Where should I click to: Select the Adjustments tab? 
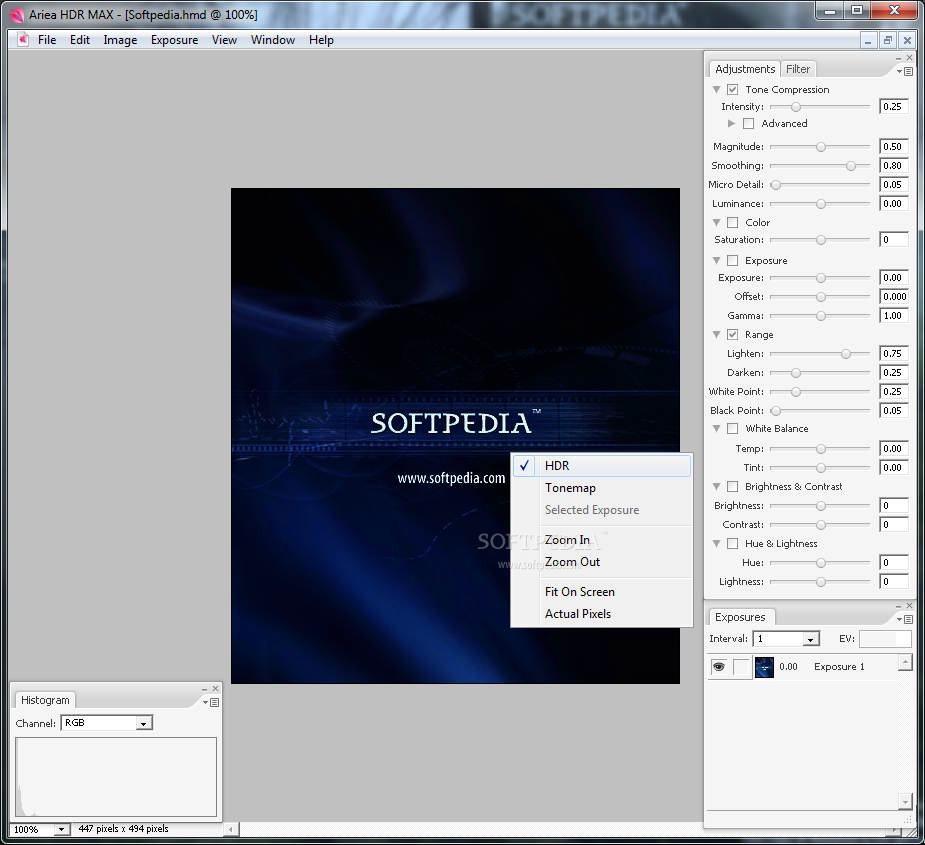[x=744, y=69]
